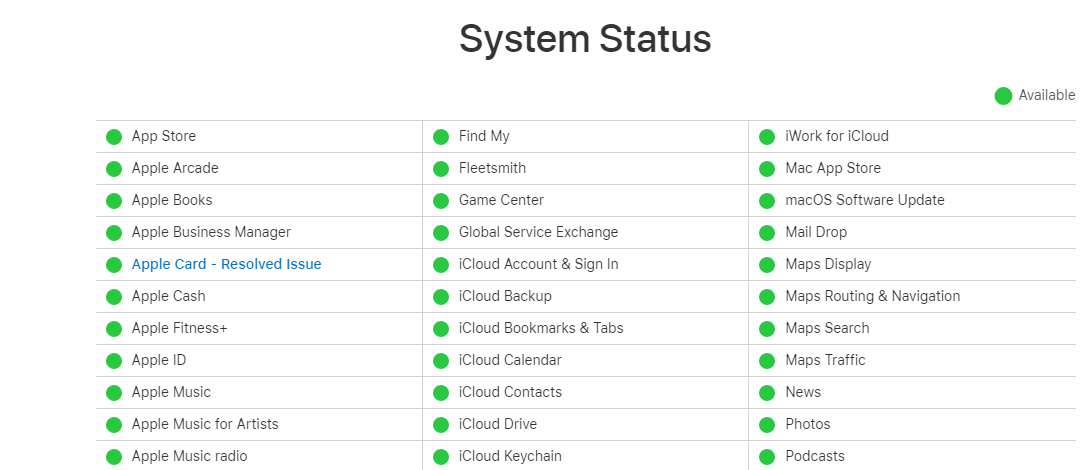Select the Apple Fitness+ service name
Viewport: 1082px width, 470px height.
point(179,328)
